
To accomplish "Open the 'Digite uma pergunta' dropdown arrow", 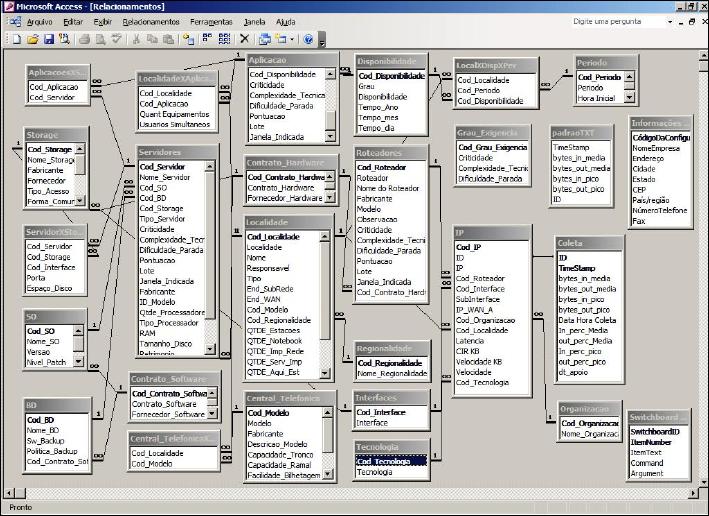I will coord(670,21).
